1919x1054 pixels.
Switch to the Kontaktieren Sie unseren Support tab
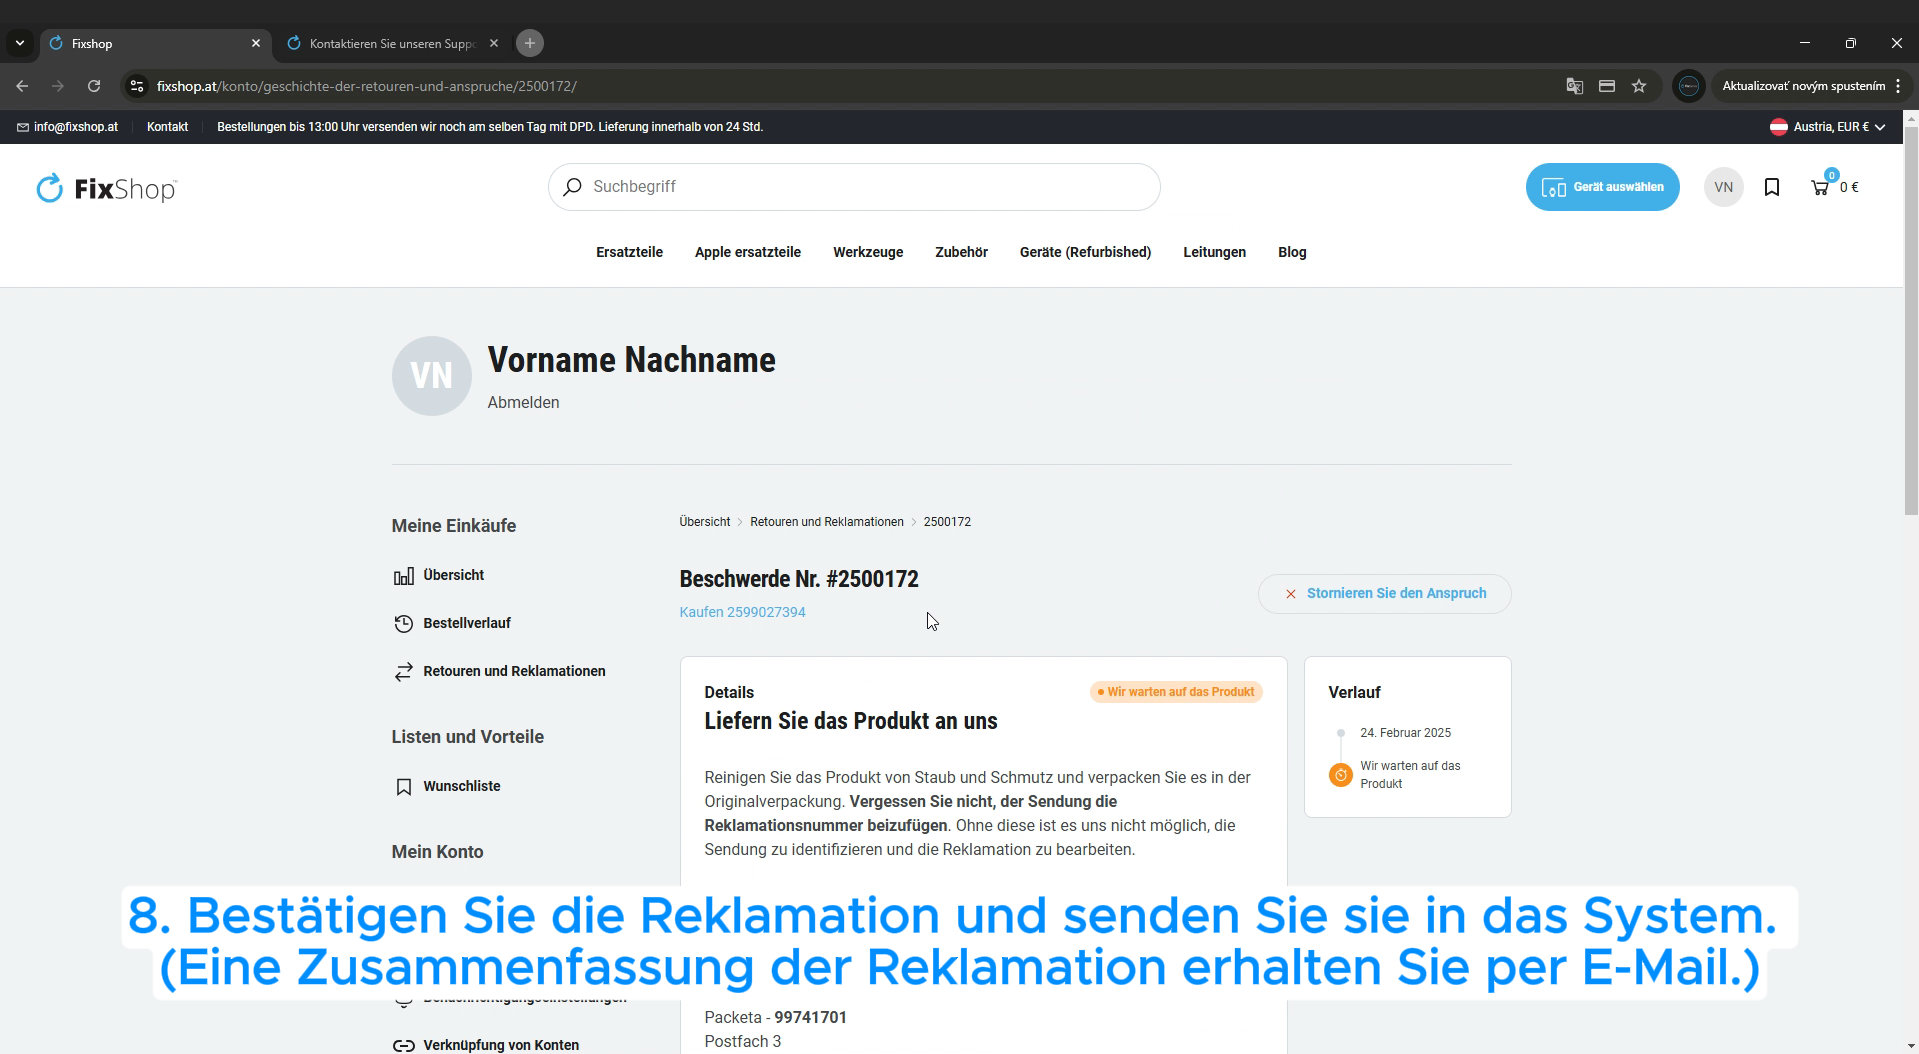tap(391, 43)
